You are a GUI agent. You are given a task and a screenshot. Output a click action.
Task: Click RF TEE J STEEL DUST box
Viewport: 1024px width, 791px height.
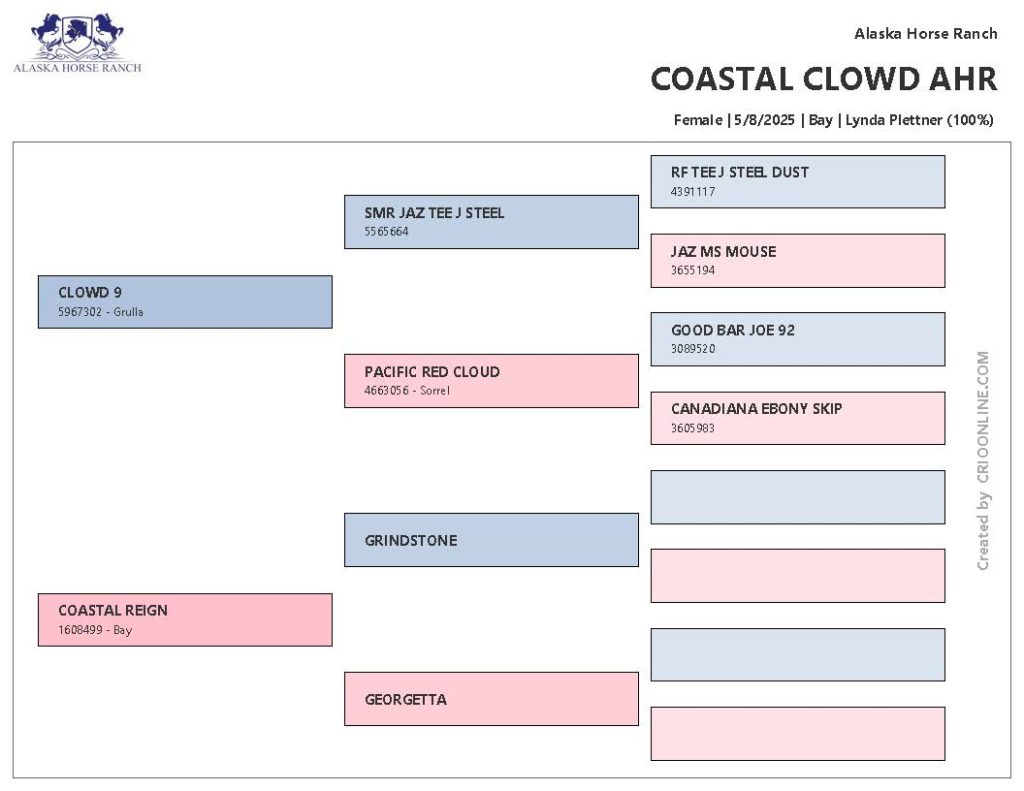pos(797,182)
